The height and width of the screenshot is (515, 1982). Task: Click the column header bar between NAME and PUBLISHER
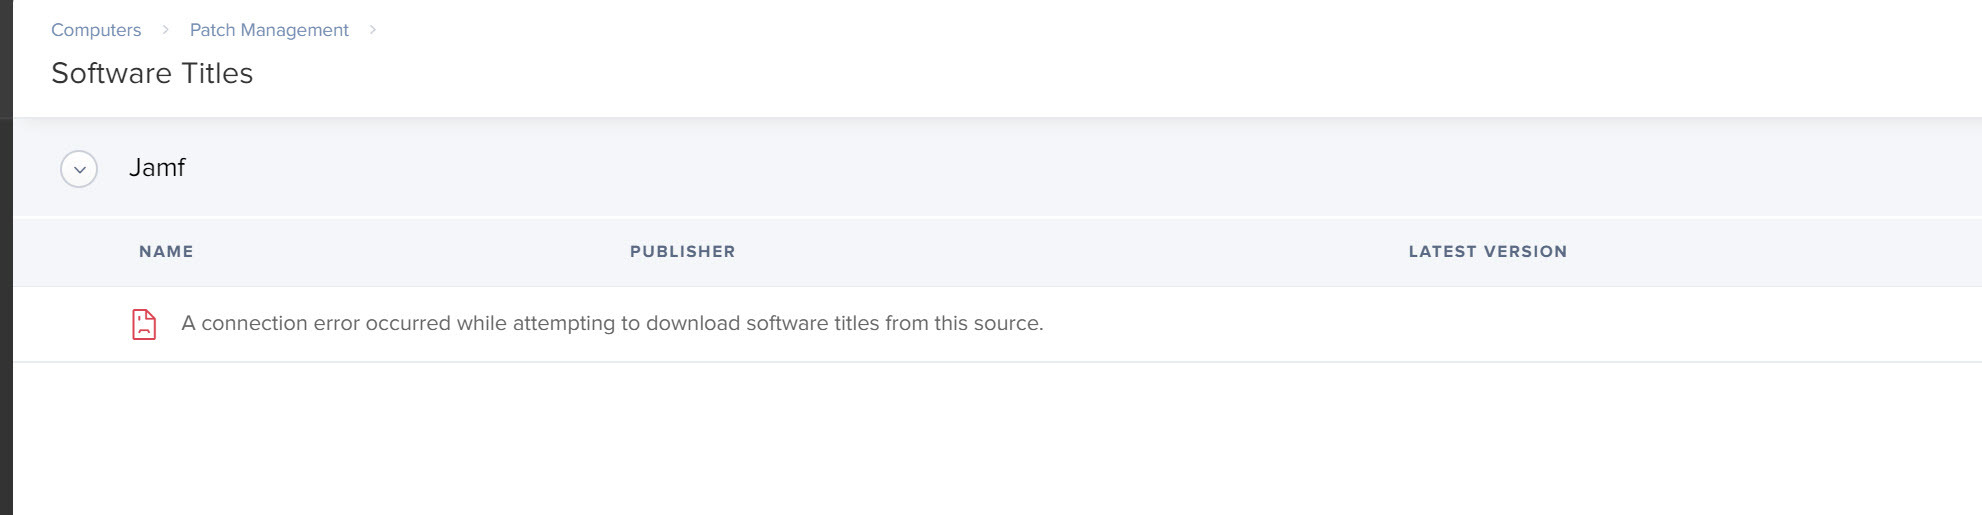coord(412,252)
